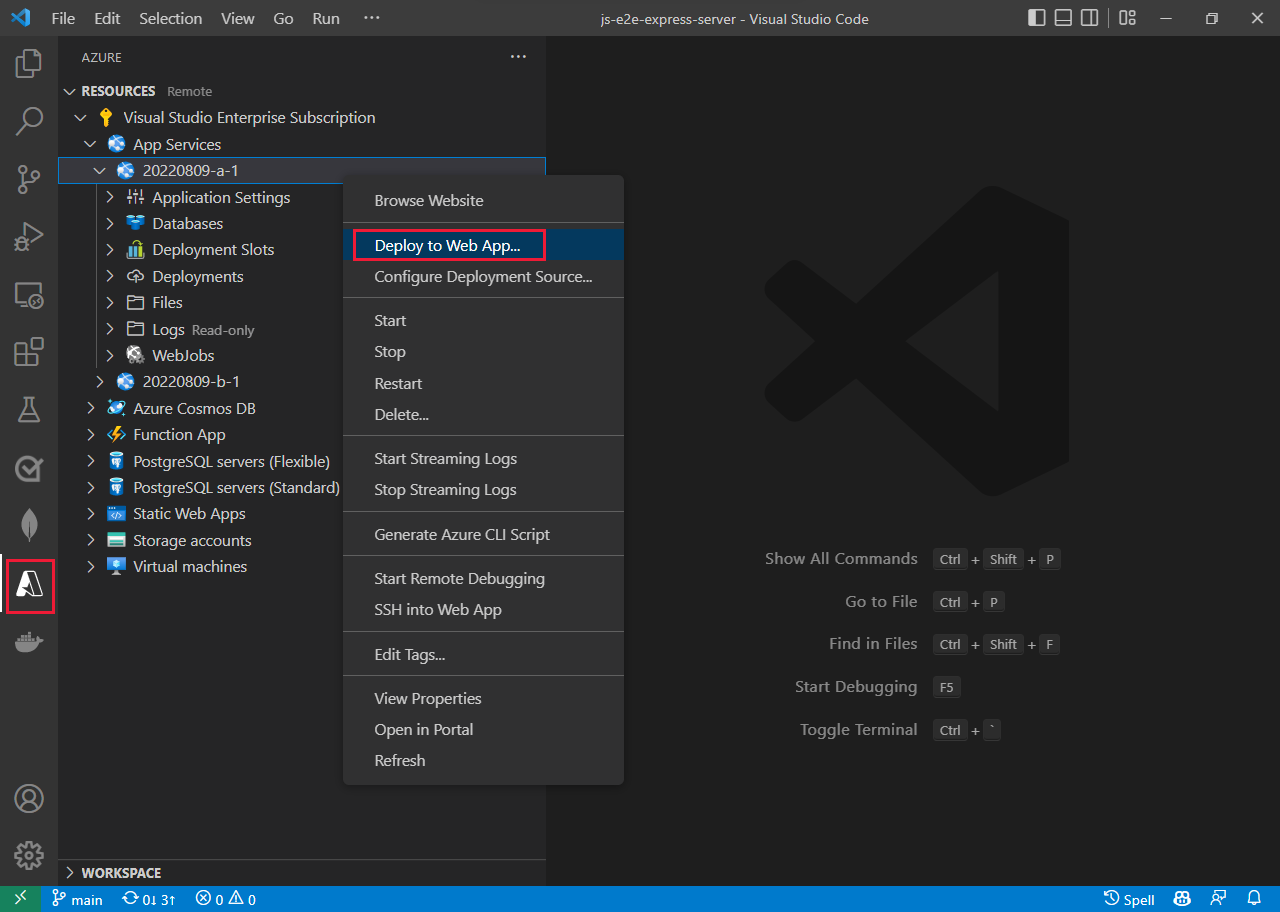Image resolution: width=1280 pixels, height=912 pixels.
Task: Click the main branch indicator in status bar
Action: click(77, 899)
